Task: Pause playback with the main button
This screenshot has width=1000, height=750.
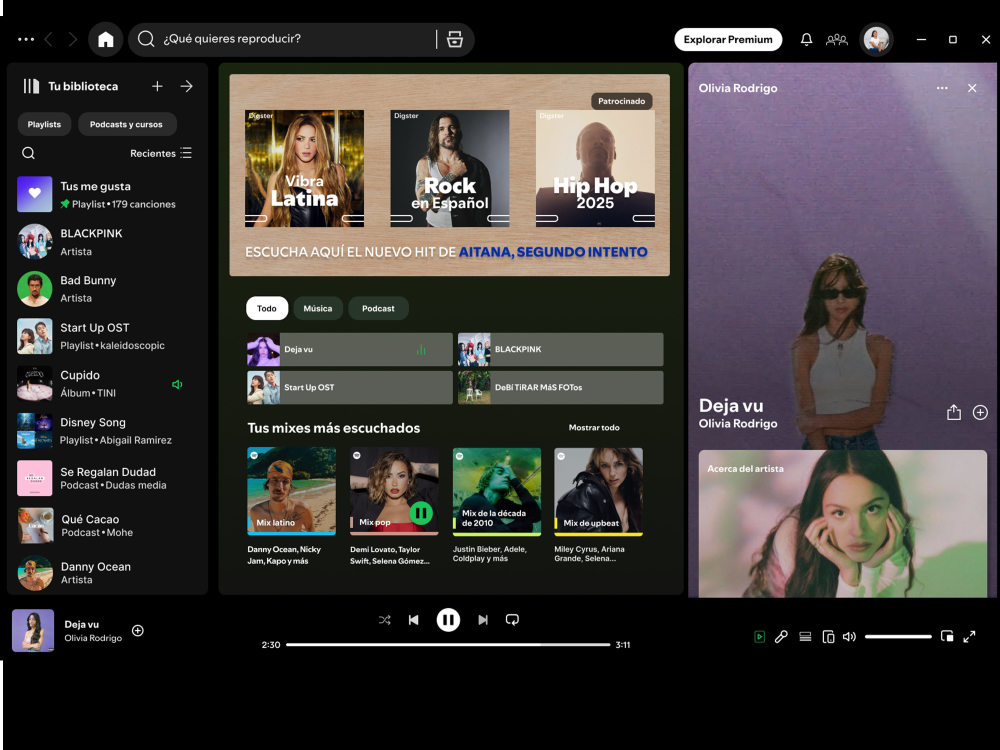Action: (x=448, y=620)
